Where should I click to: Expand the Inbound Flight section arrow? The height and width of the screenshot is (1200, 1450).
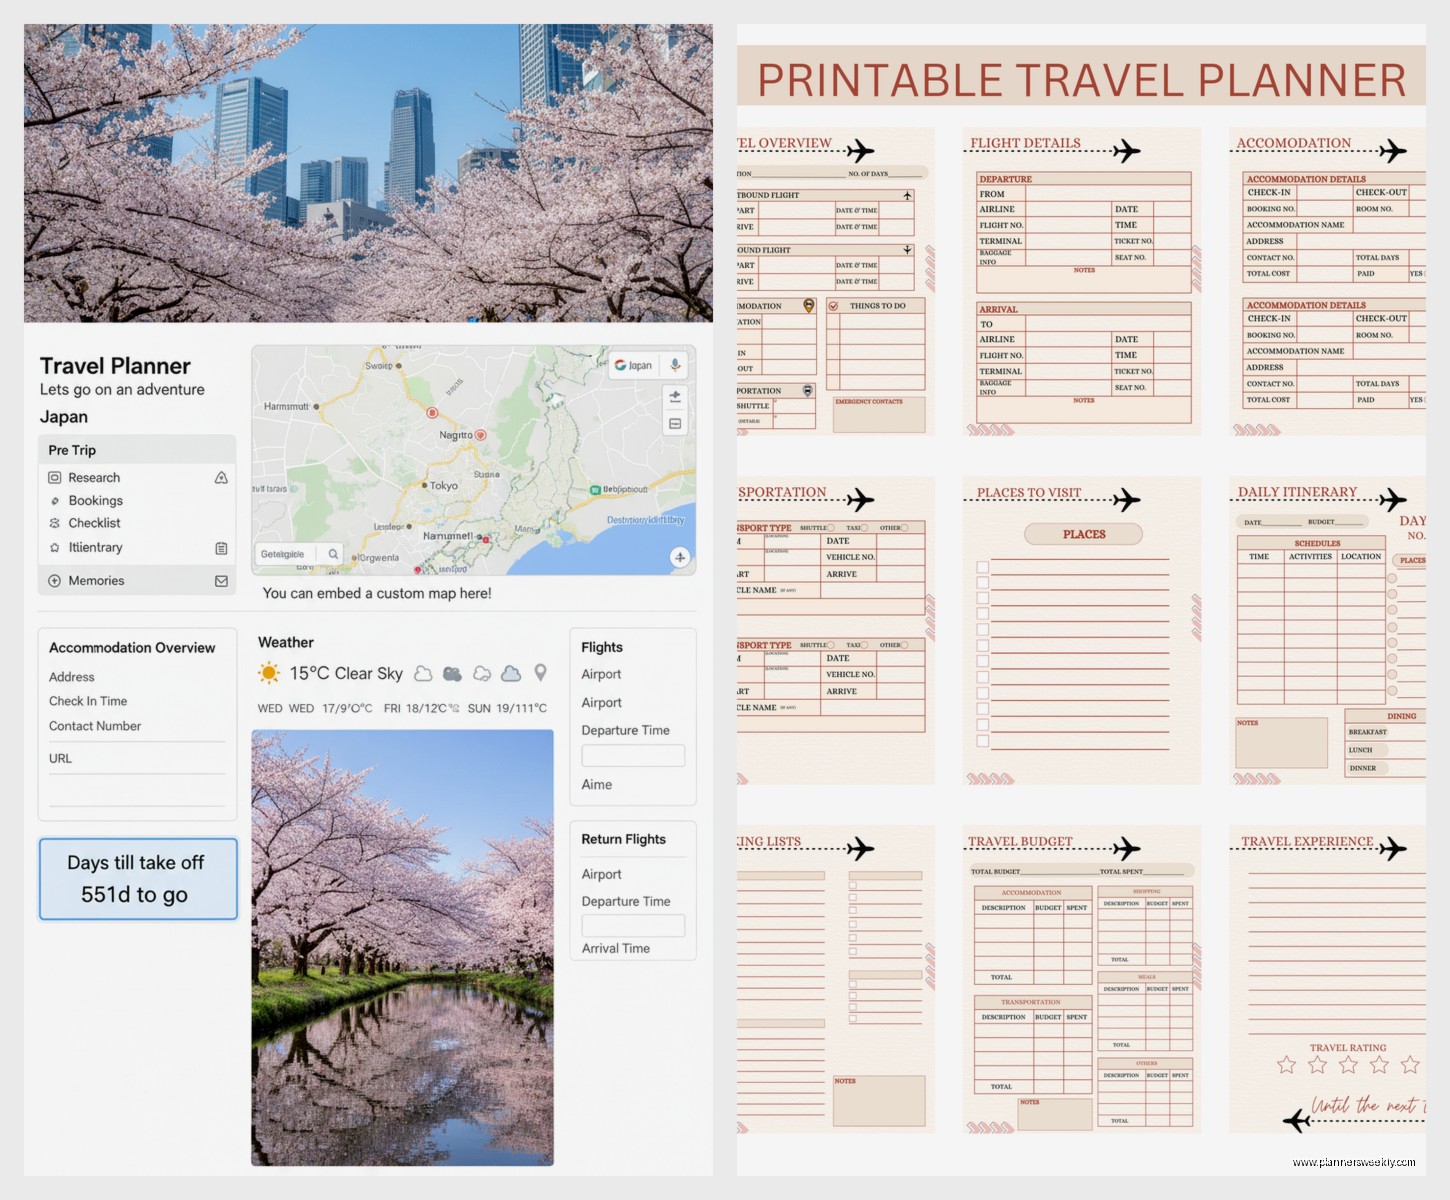point(906,250)
